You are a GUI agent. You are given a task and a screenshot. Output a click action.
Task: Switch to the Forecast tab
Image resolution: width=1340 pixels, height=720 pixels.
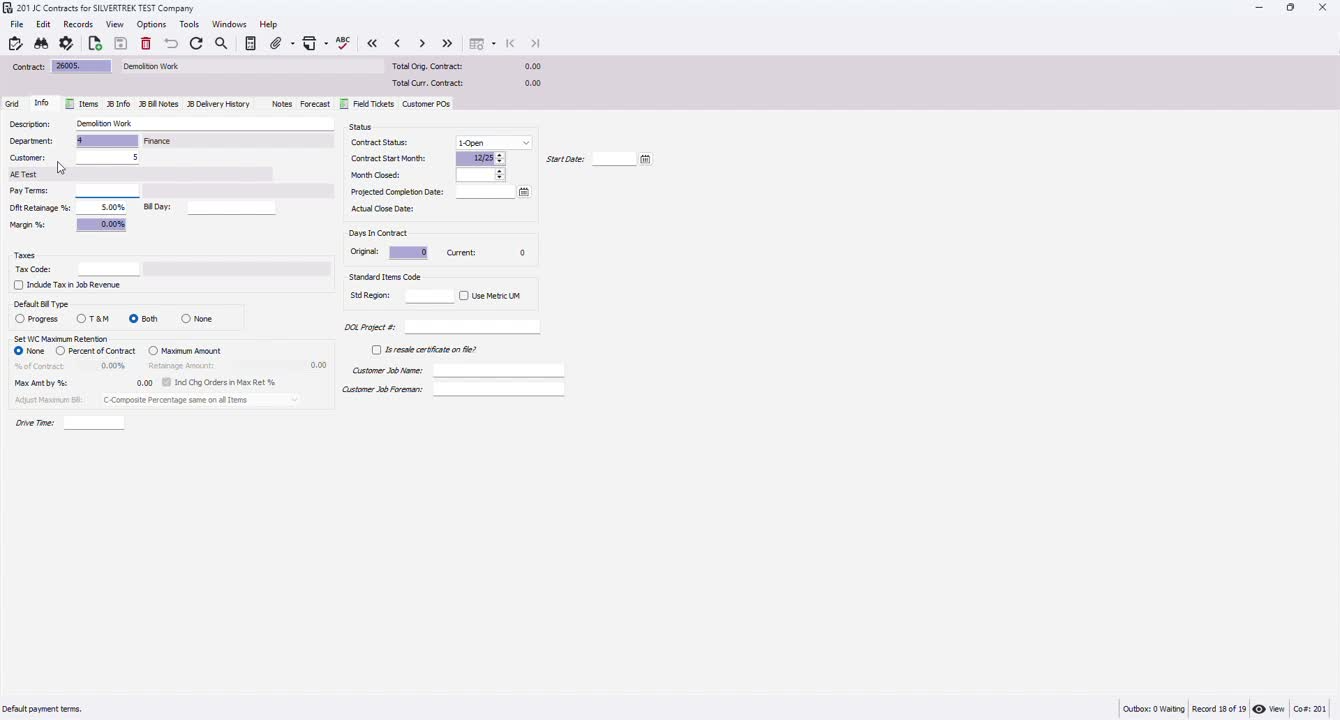[x=315, y=104]
